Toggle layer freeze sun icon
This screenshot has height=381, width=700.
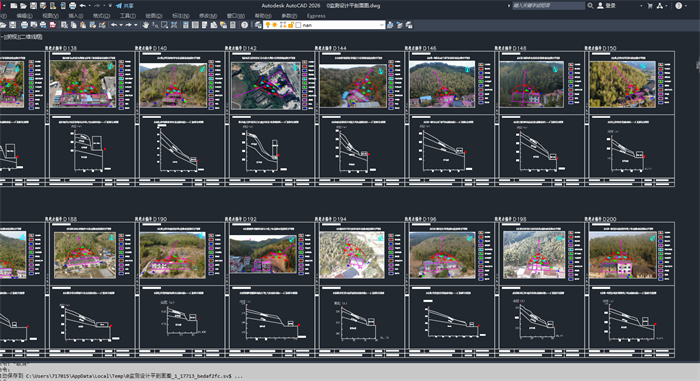point(275,25)
